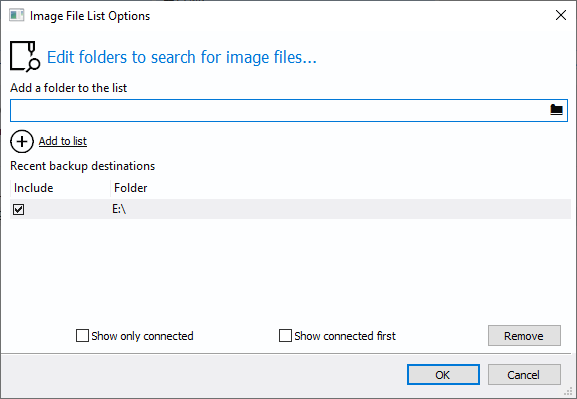577x399 pixels.
Task: Focus the Add a folder path input field
Action: pos(279,110)
